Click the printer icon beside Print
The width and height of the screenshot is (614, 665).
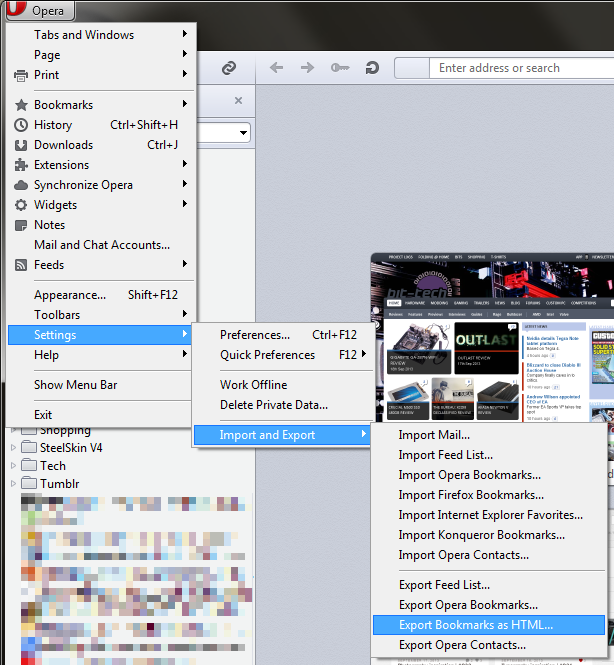pyautogui.click(x=21, y=75)
